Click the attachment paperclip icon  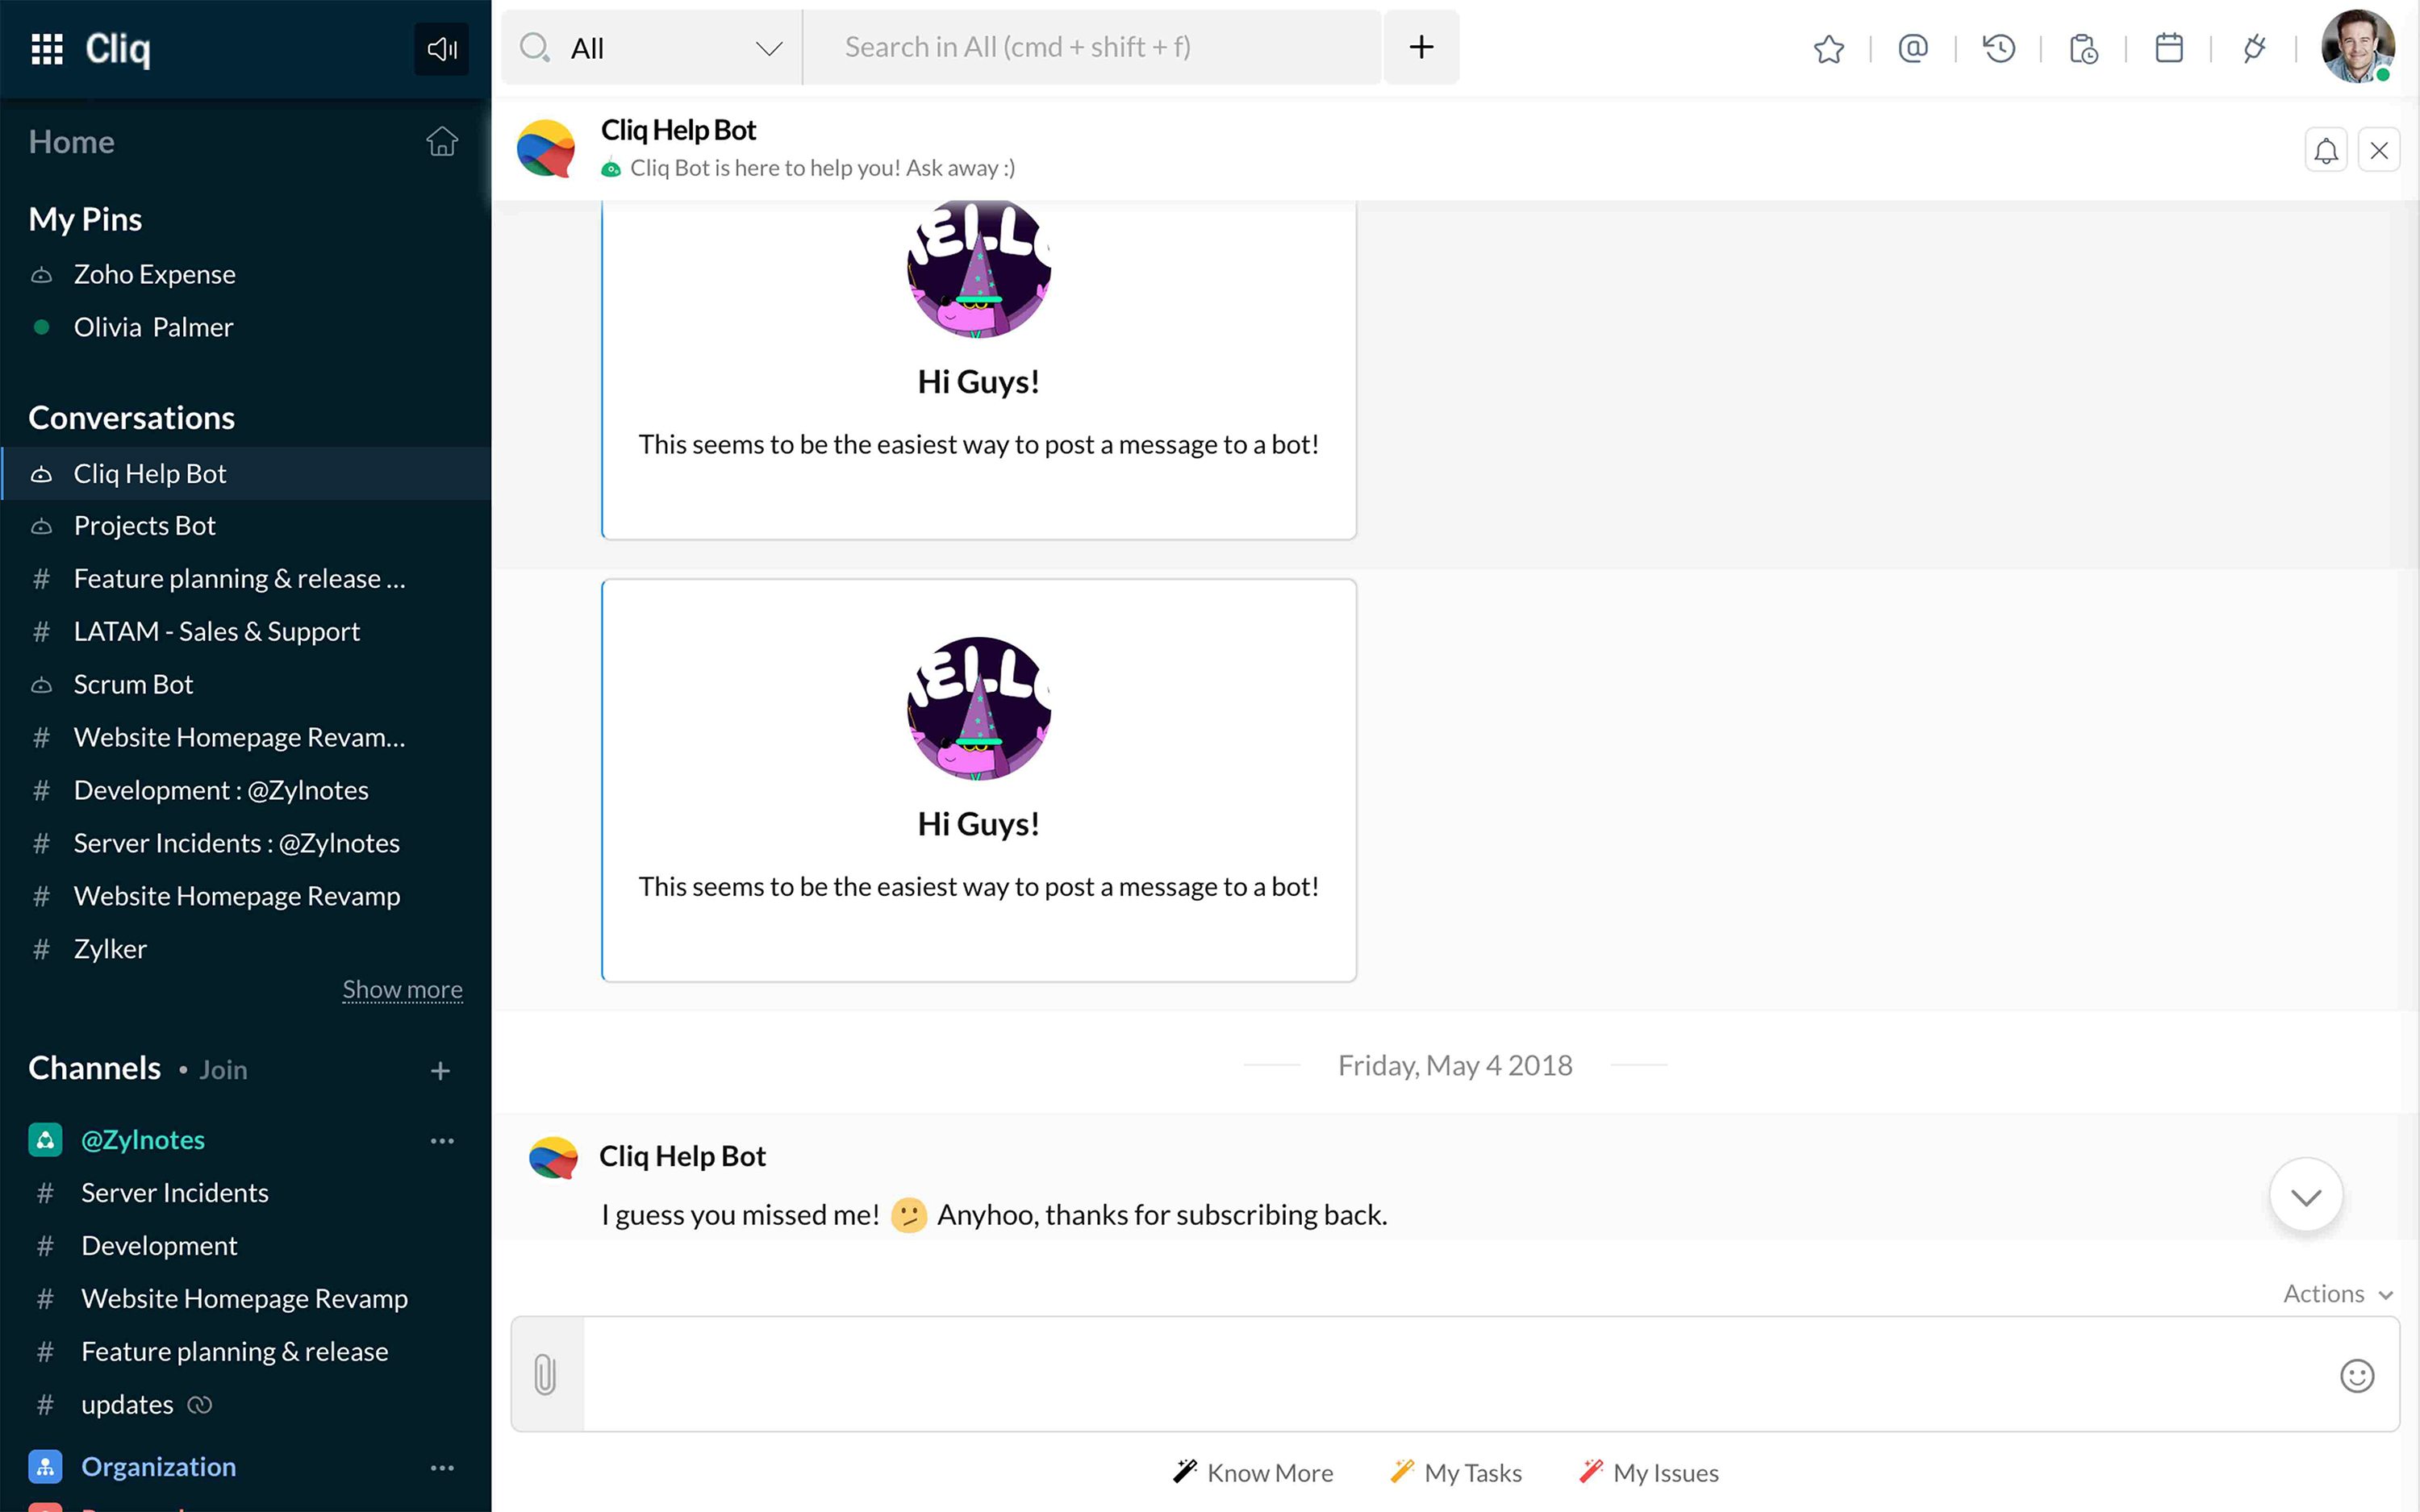(x=546, y=1374)
